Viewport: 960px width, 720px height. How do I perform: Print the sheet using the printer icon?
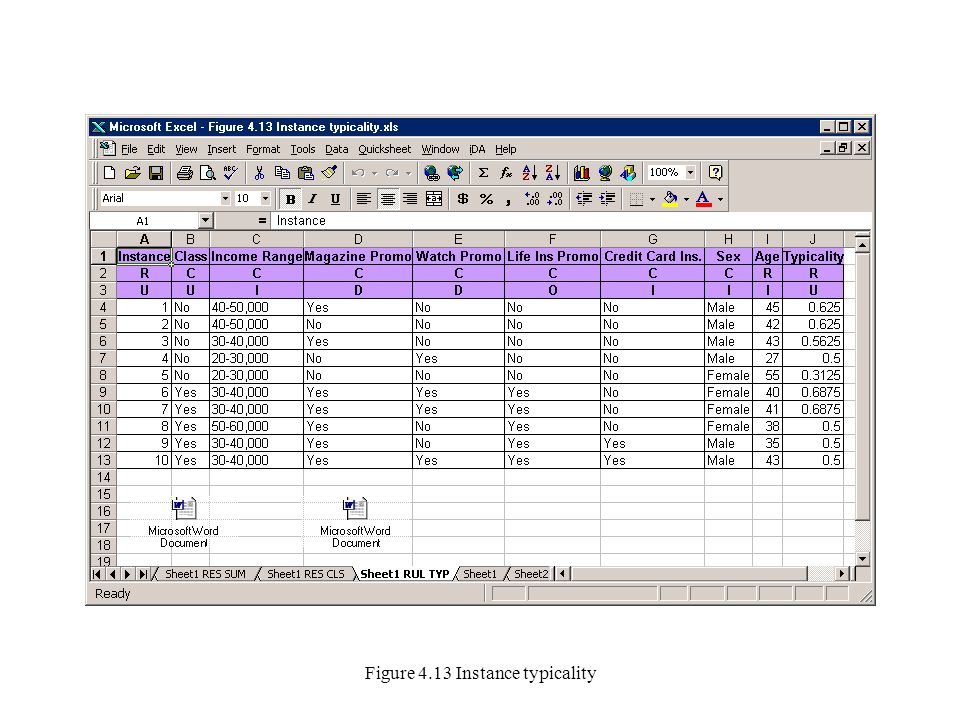184,173
